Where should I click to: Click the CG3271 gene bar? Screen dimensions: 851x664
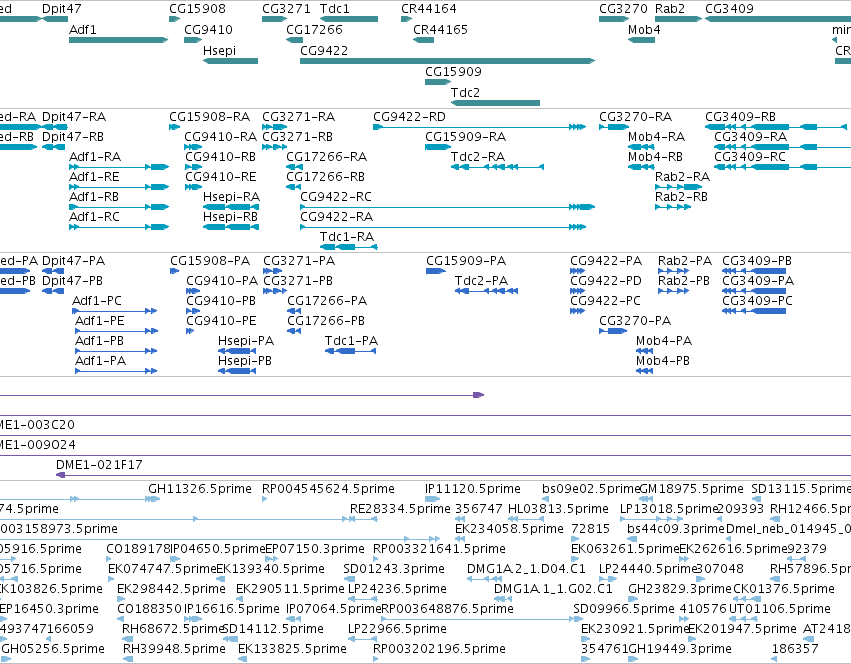click(x=275, y=19)
